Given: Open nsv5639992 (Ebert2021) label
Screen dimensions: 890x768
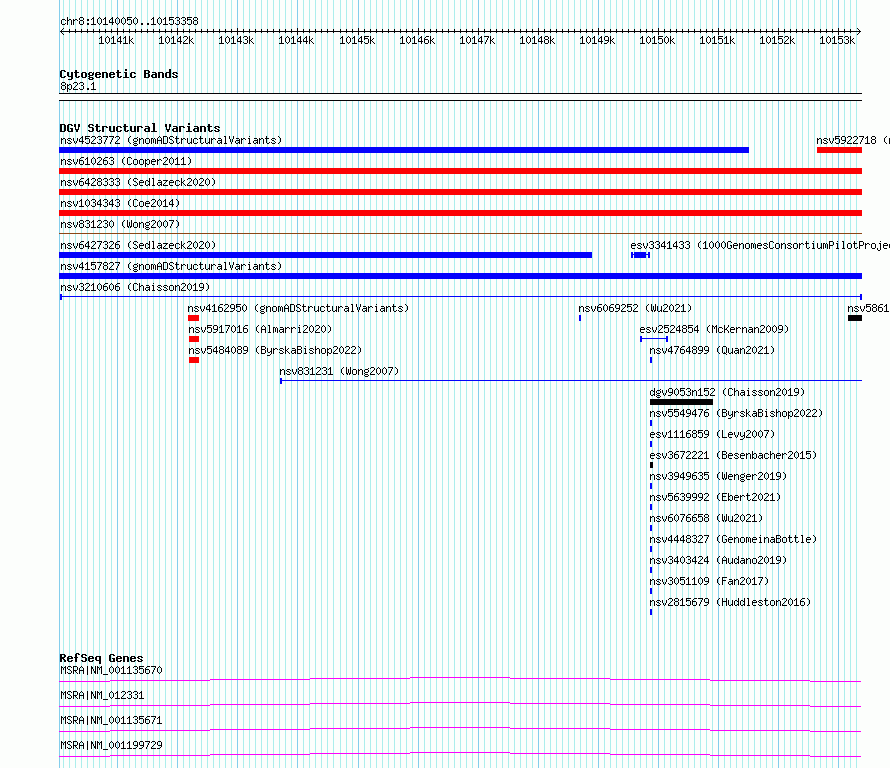Looking at the screenshot, I should [x=715, y=497].
